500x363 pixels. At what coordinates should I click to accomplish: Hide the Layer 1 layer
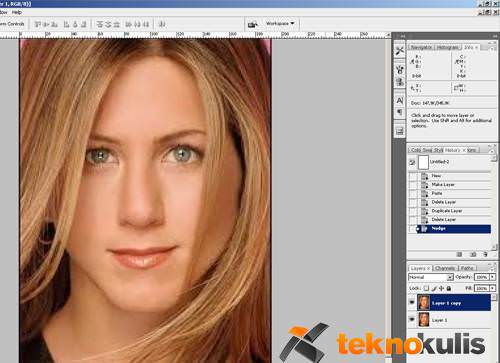pos(412,319)
